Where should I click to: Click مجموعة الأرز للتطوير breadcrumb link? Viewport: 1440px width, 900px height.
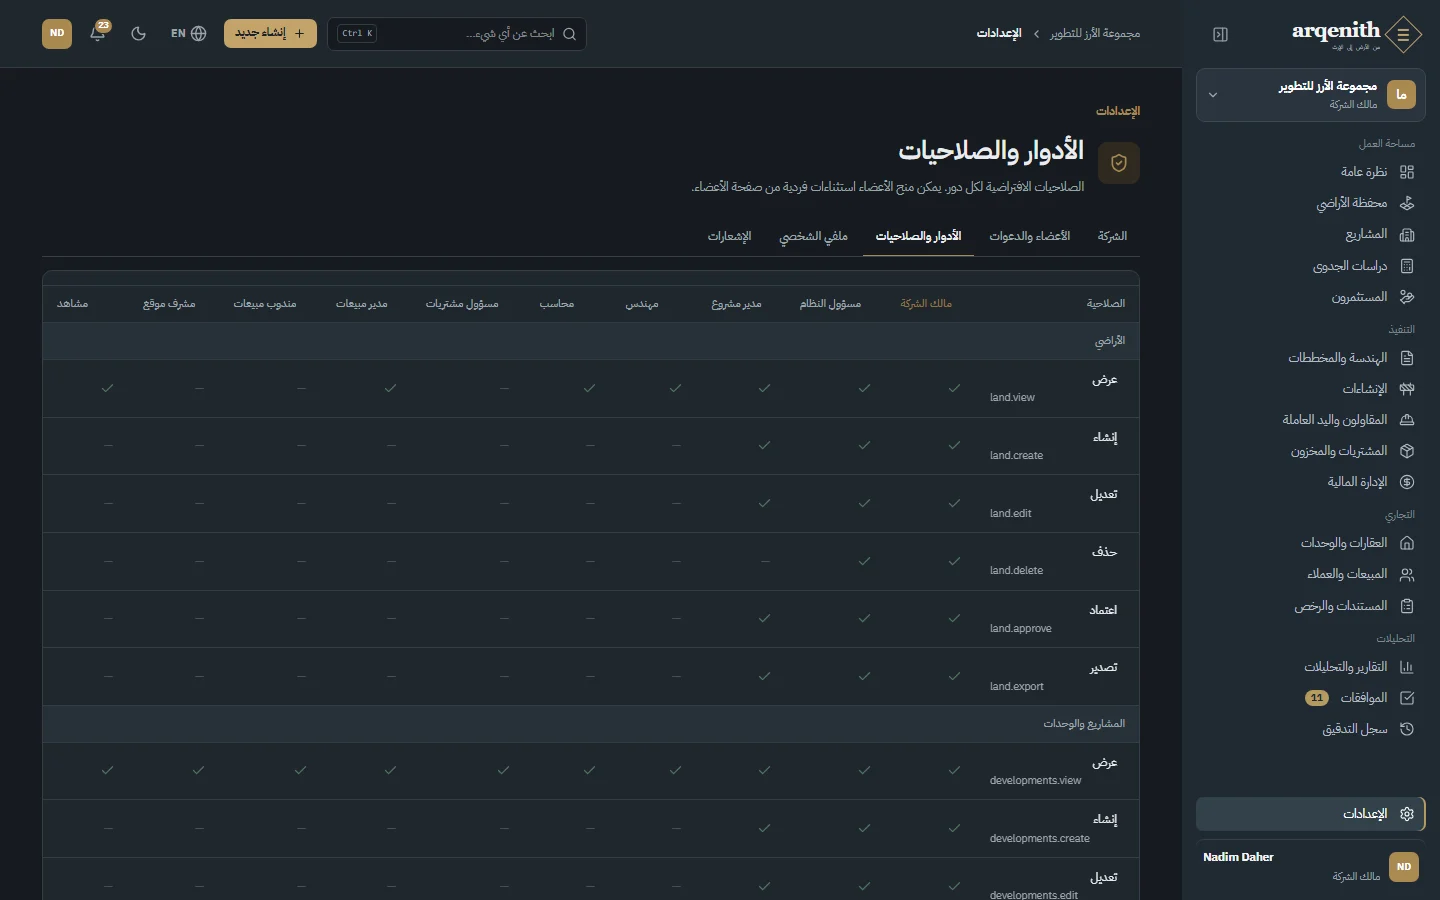(x=1095, y=34)
